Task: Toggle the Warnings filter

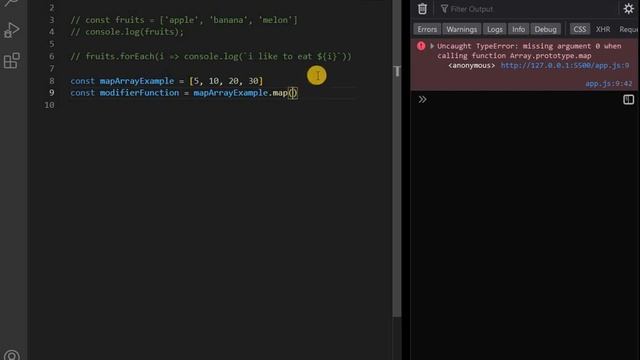Action: click(x=461, y=29)
